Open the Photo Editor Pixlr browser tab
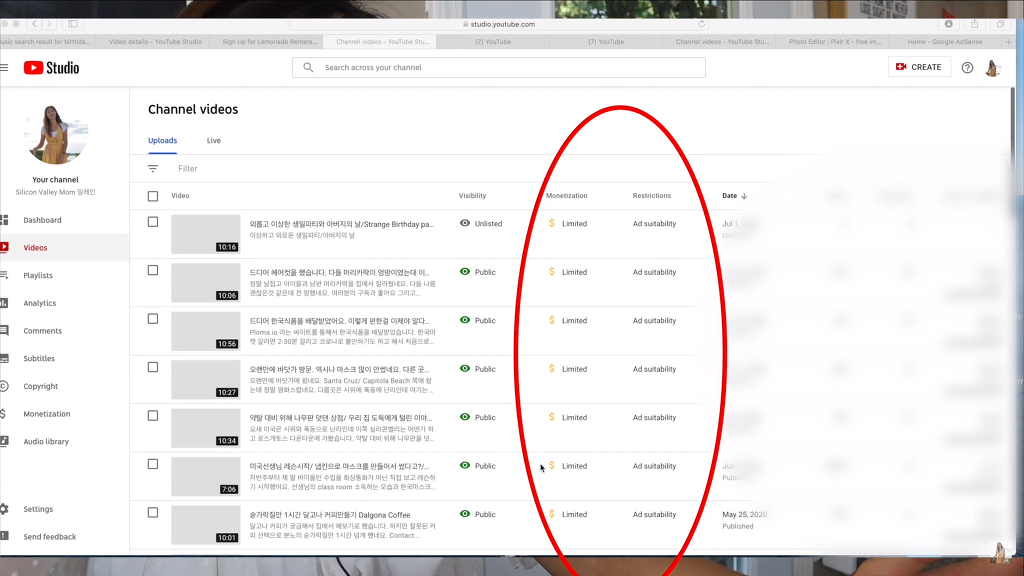The width and height of the screenshot is (1024, 576). (834, 42)
